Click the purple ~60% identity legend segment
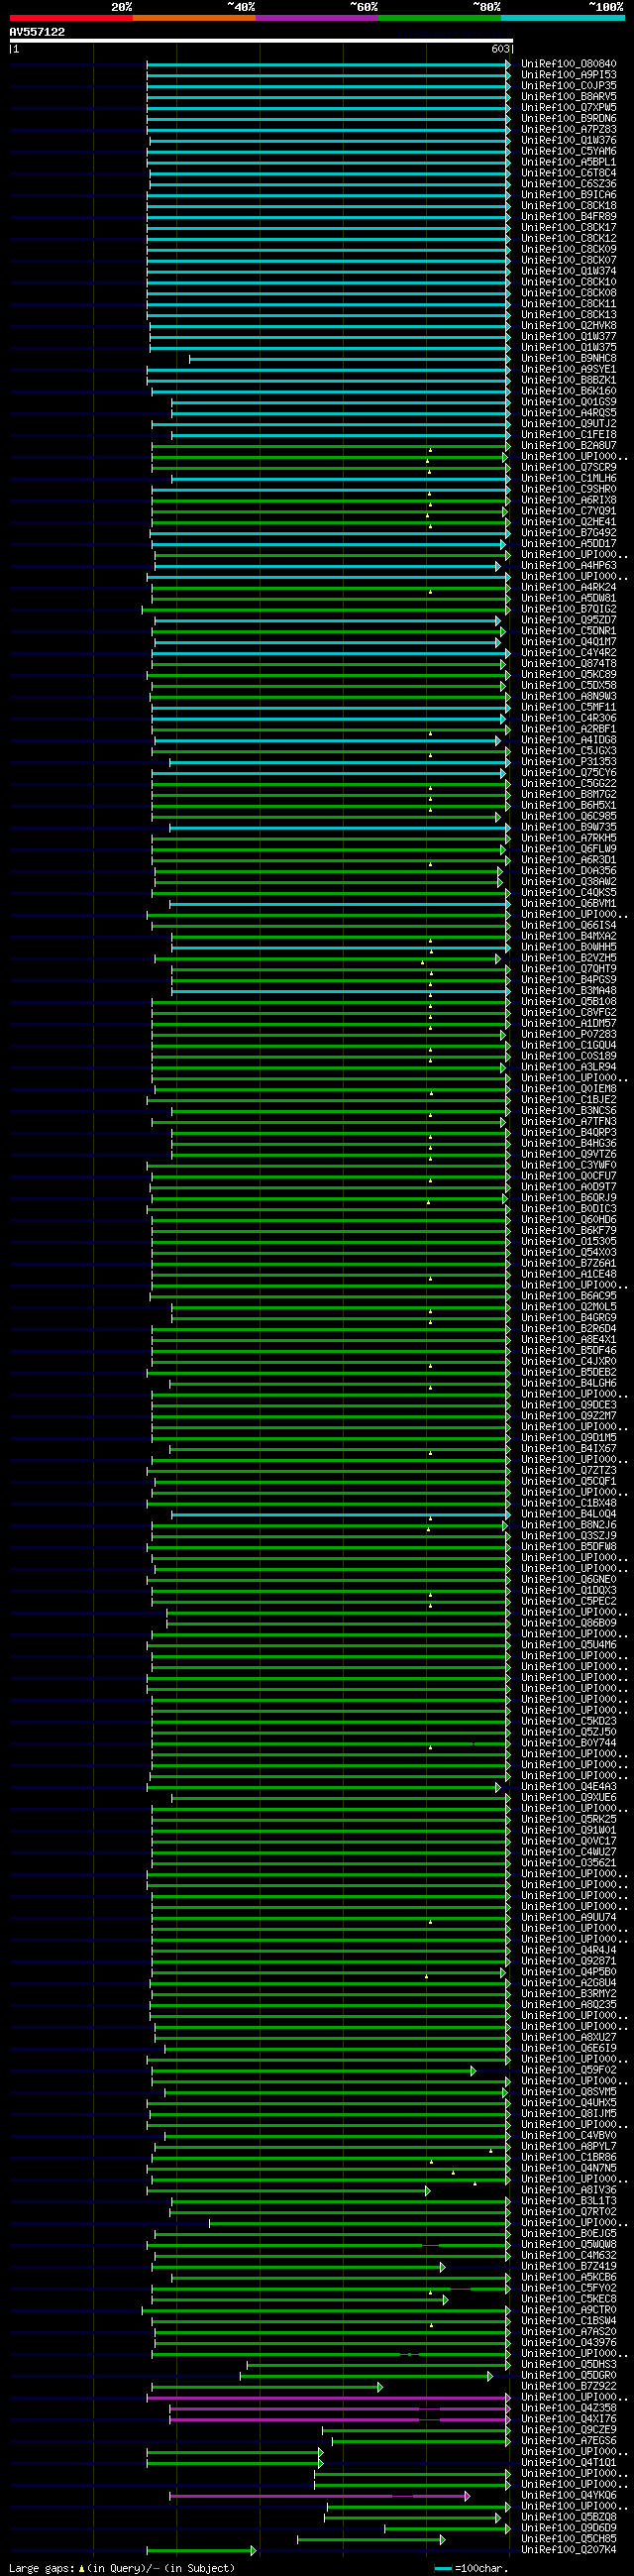This screenshot has height=2576, width=634. tap(317, 18)
